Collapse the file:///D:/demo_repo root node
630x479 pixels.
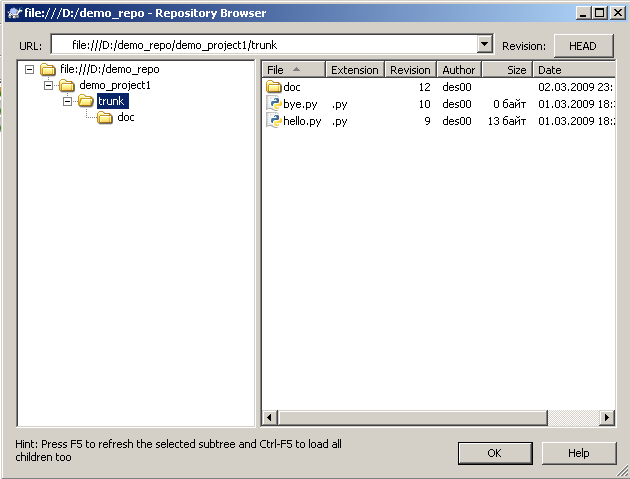[x=29, y=70]
